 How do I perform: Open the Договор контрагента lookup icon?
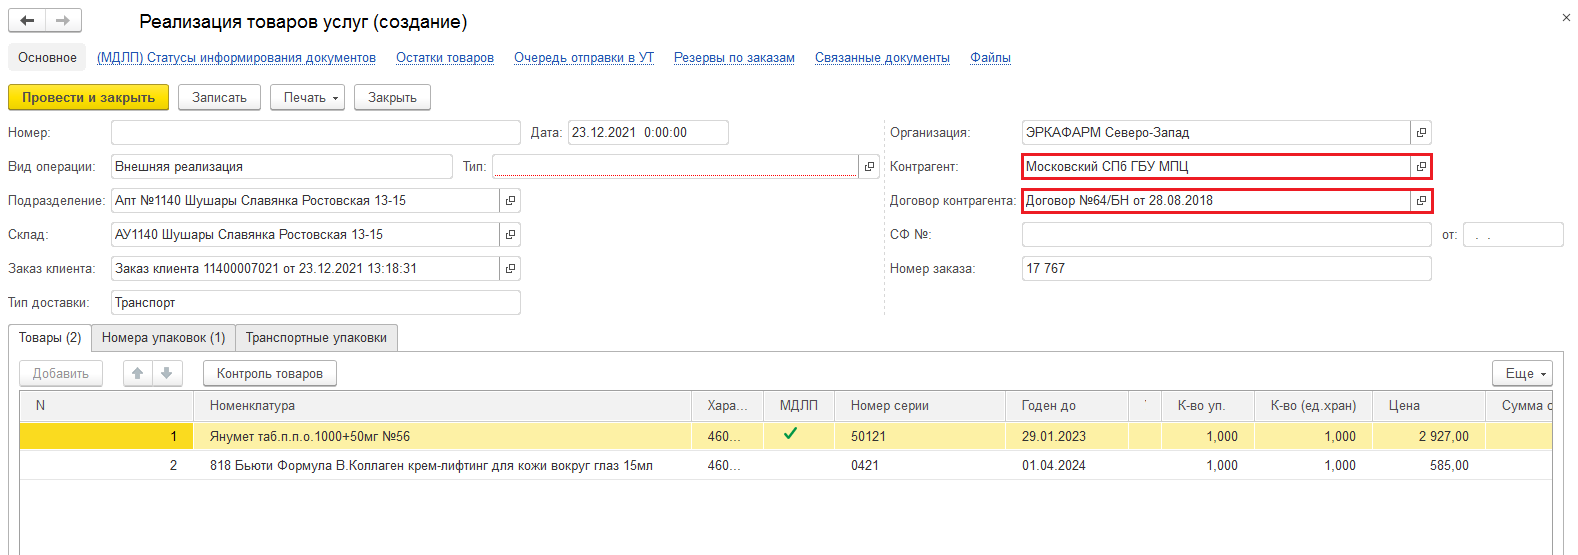pos(1420,201)
